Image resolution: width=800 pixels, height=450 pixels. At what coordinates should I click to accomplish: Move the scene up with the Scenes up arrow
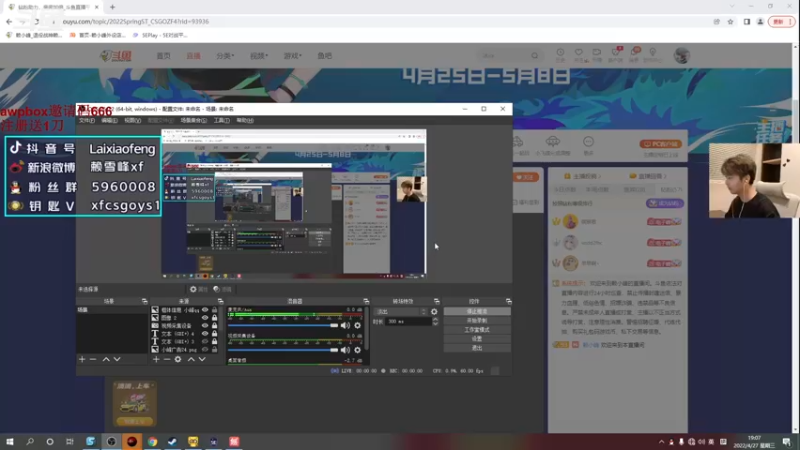pyautogui.click(x=106, y=359)
